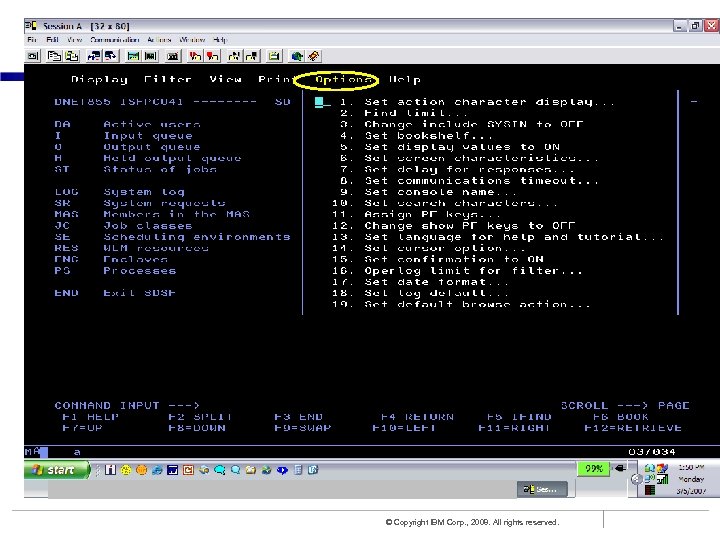Screen dimensions: 720x540
Task: Open the emulator View menu
Action: (x=74, y=40)
